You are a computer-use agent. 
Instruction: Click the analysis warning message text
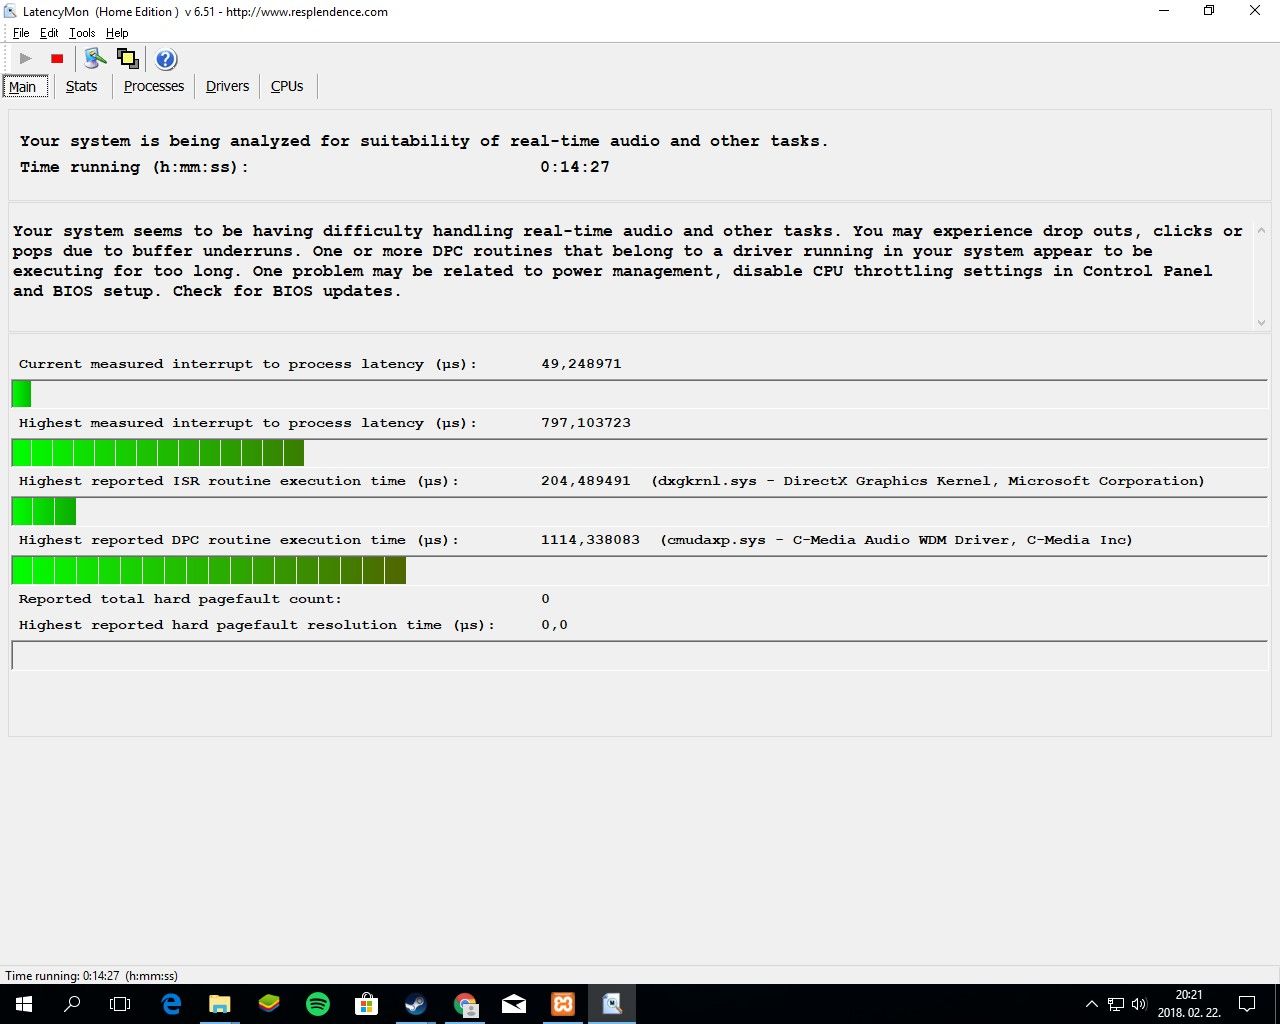tap(628, 261)
